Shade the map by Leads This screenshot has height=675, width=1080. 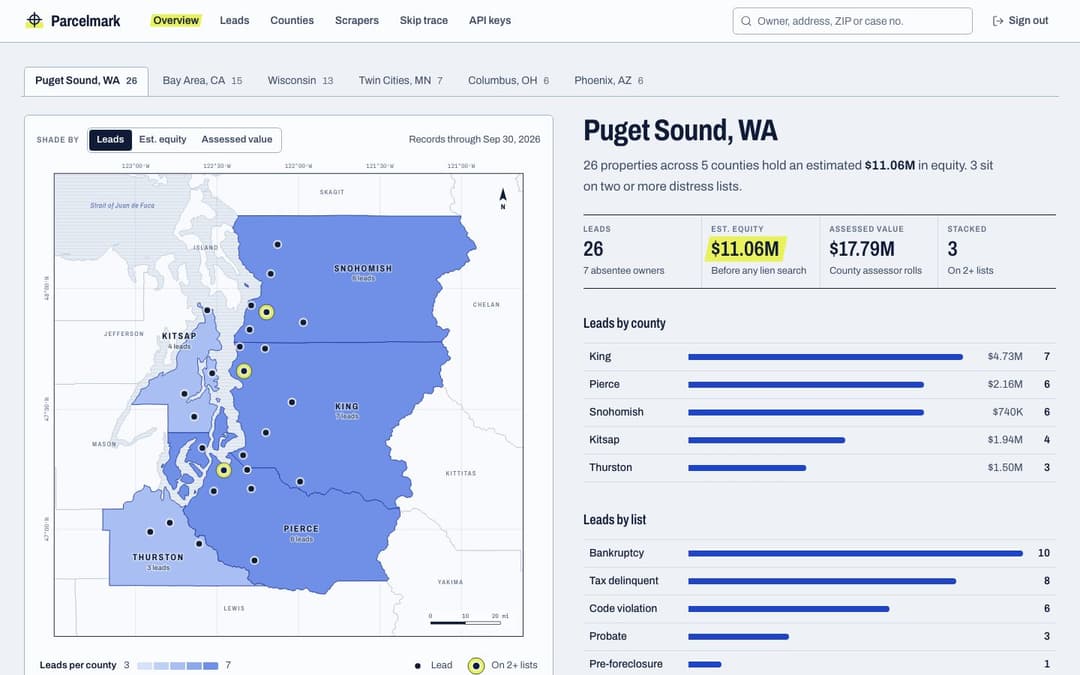110,140
